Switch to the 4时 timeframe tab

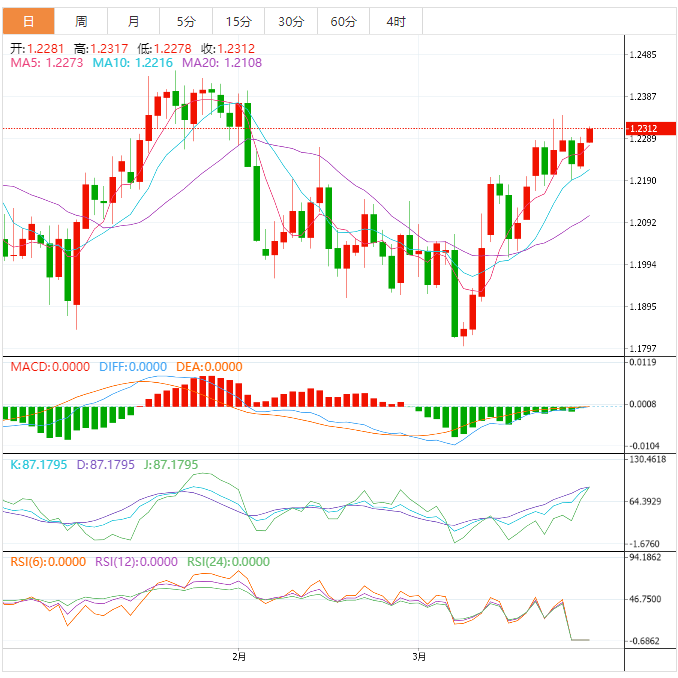pos(395,21)
